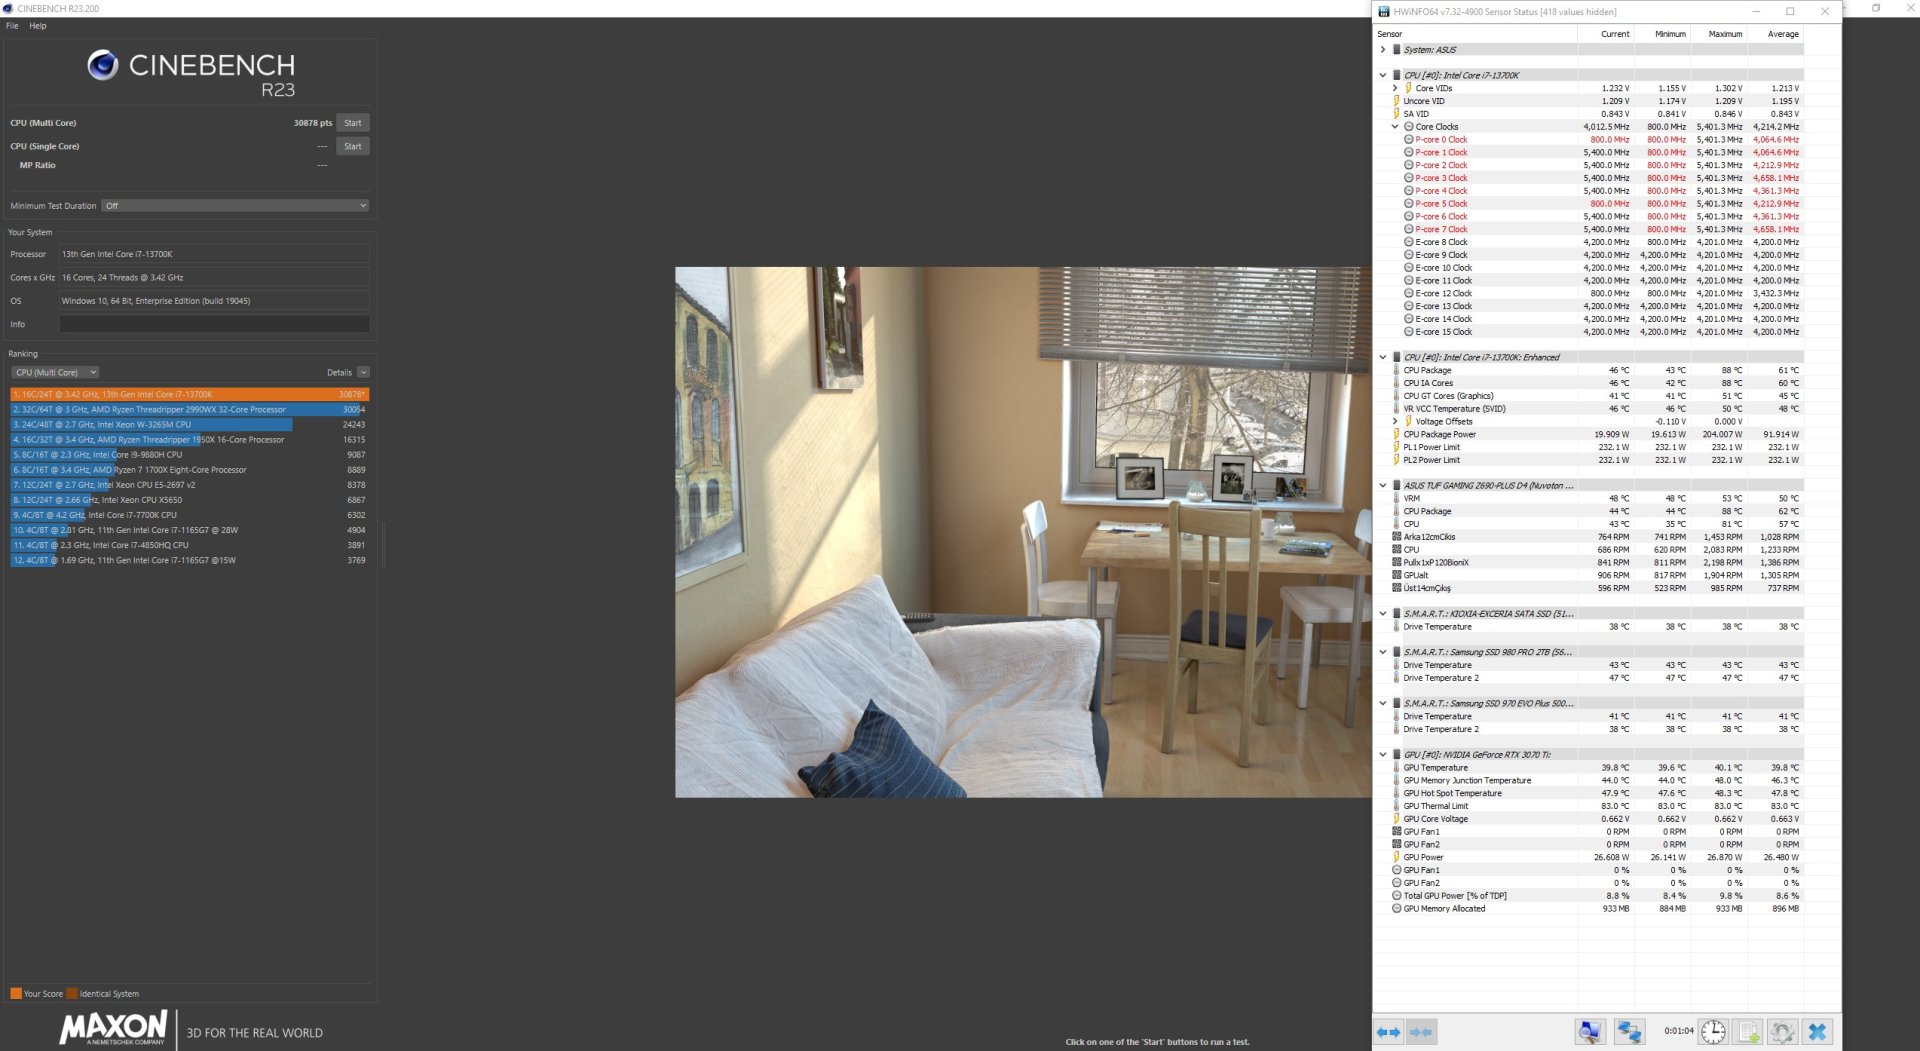Open the HWiNFO system summary monitor icon
1920x1051 pixels.
(x=1590, y=1032)
